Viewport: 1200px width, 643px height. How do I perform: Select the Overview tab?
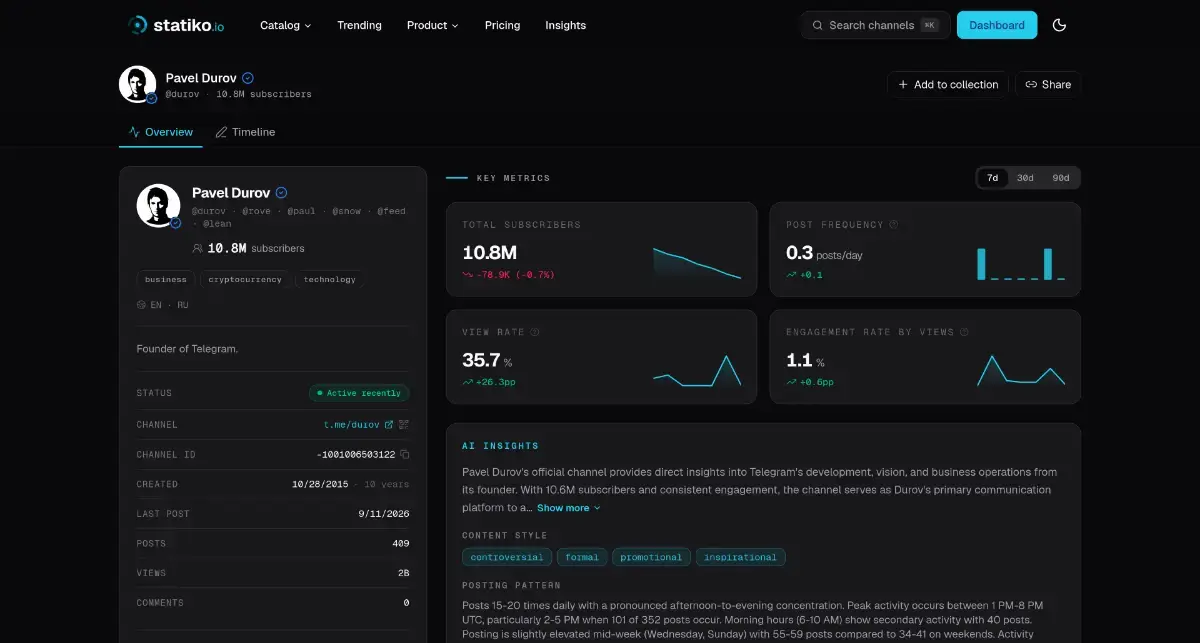pos(161,132)
